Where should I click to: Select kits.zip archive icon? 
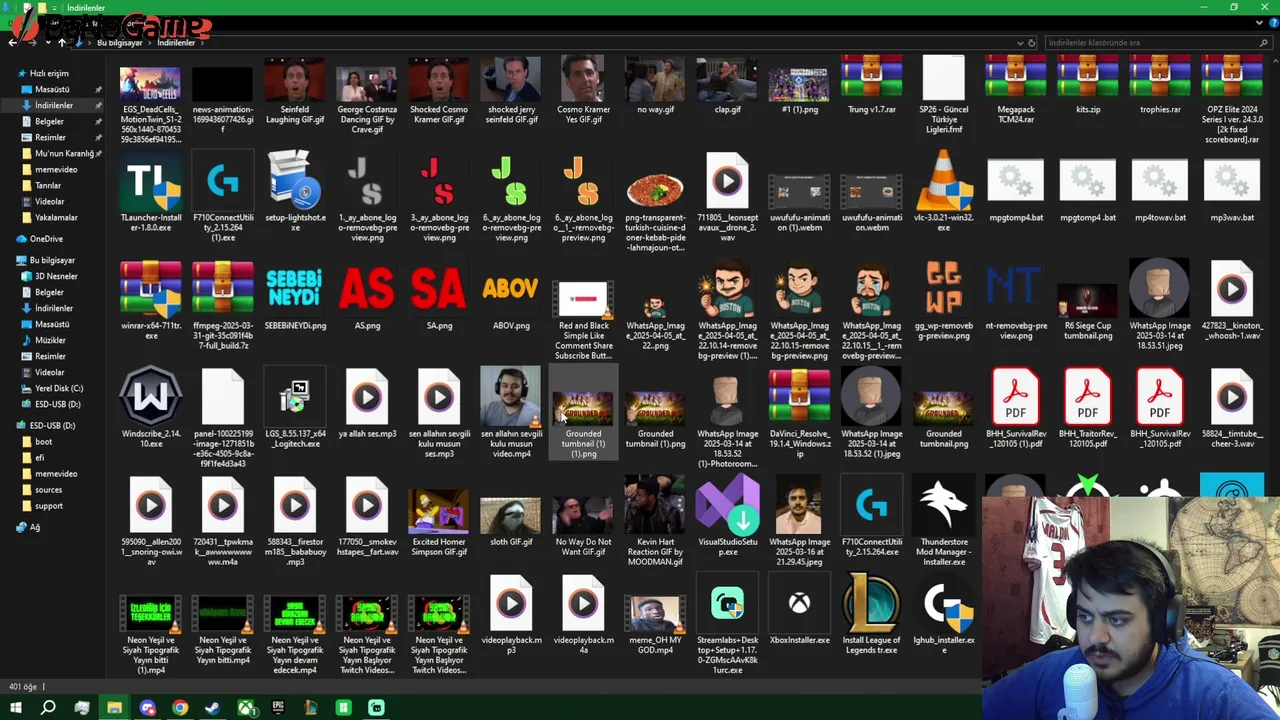point(1087,76)
